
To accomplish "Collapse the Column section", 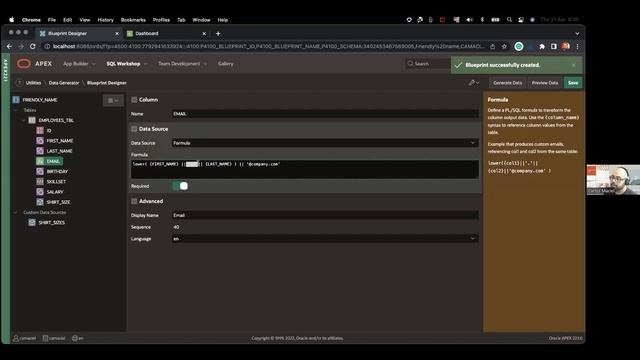I will (134, 100).
